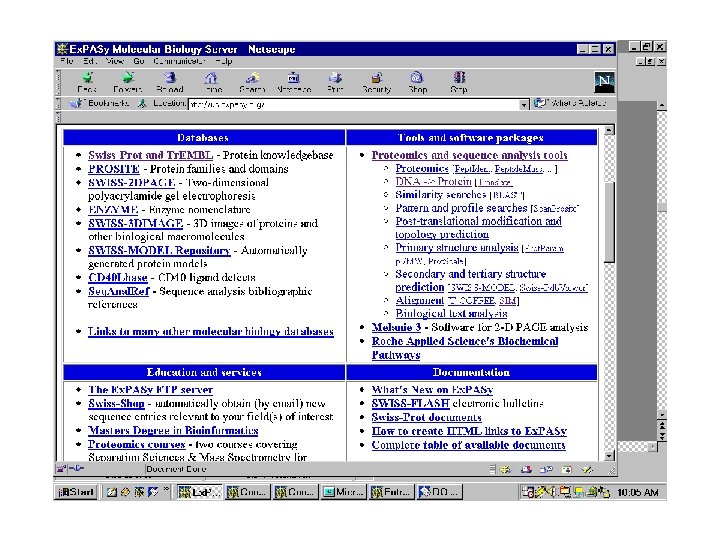
Task: Open the Start button
Action: pos(76,492)
